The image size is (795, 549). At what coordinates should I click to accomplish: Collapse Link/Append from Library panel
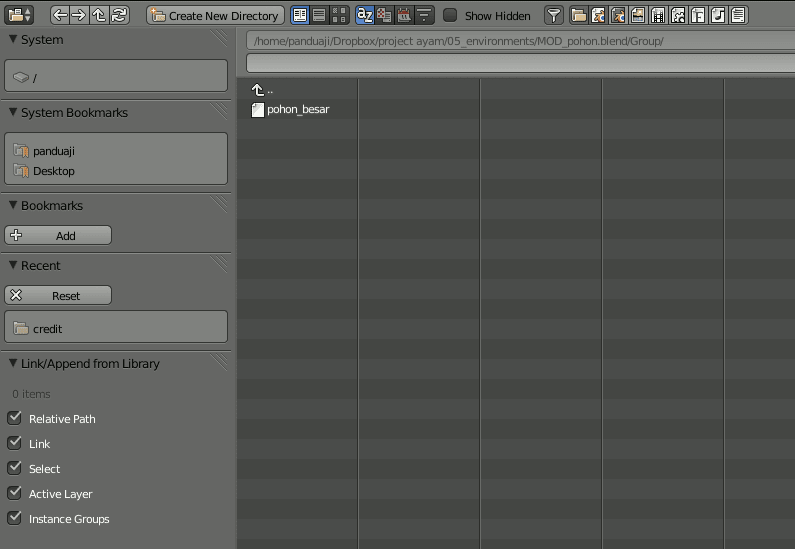14,363
